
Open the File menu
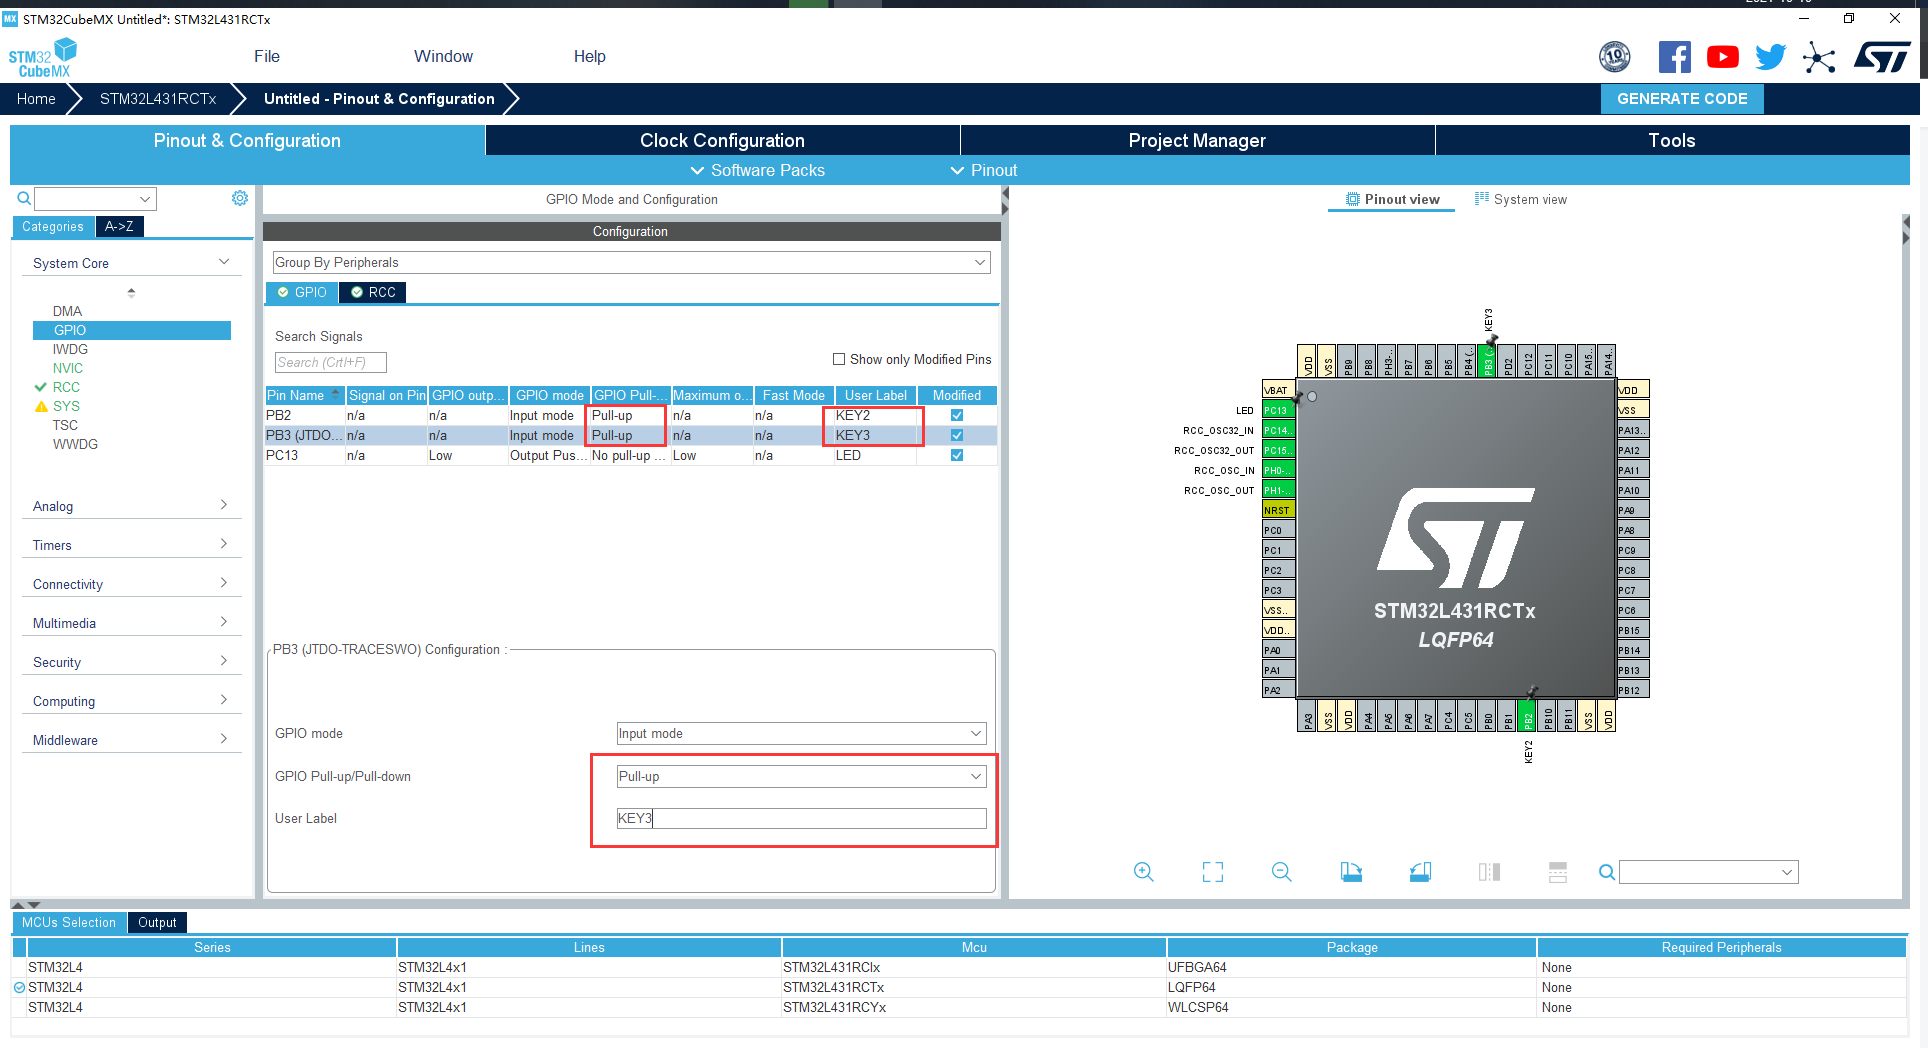point(267,56)
